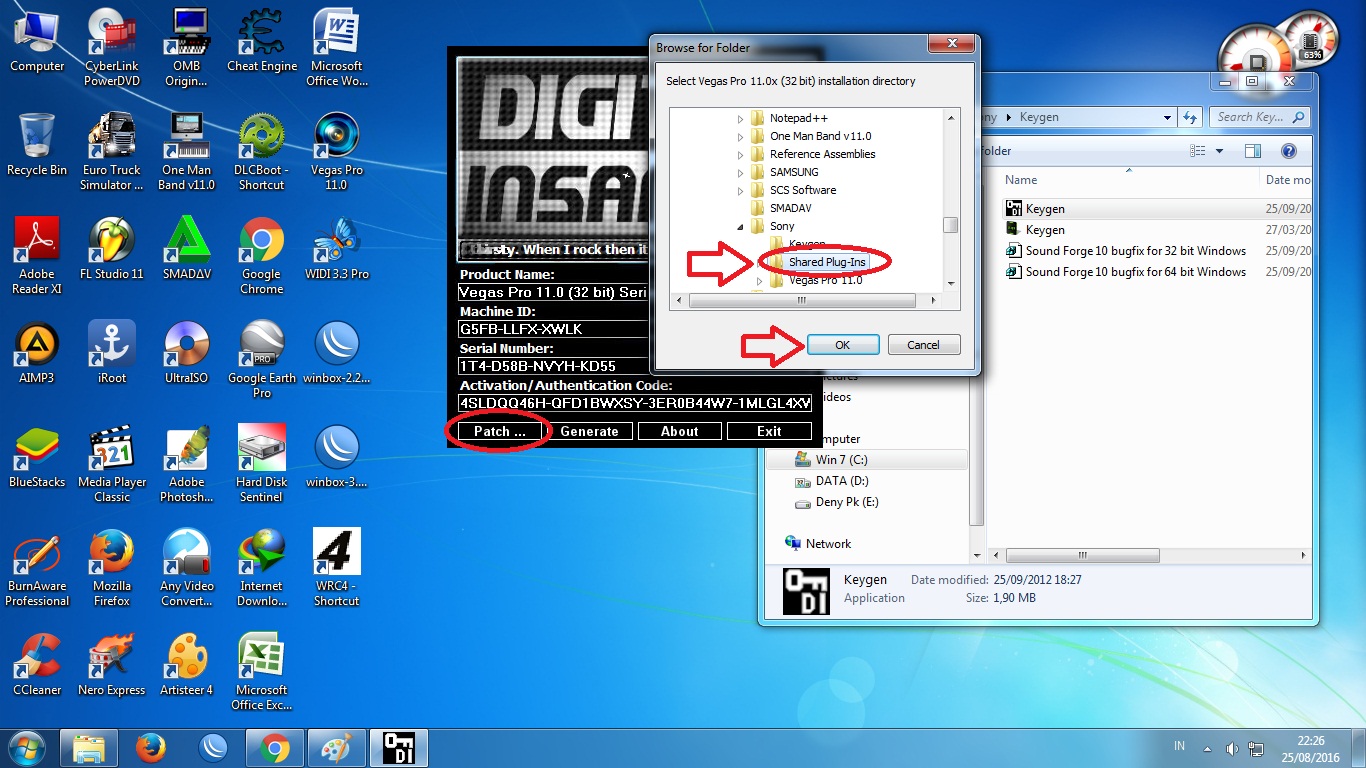Viewport: 1366px width, 768px height.
Task: Open Adobe Reader XI shortcut
Action: [37, 255]
